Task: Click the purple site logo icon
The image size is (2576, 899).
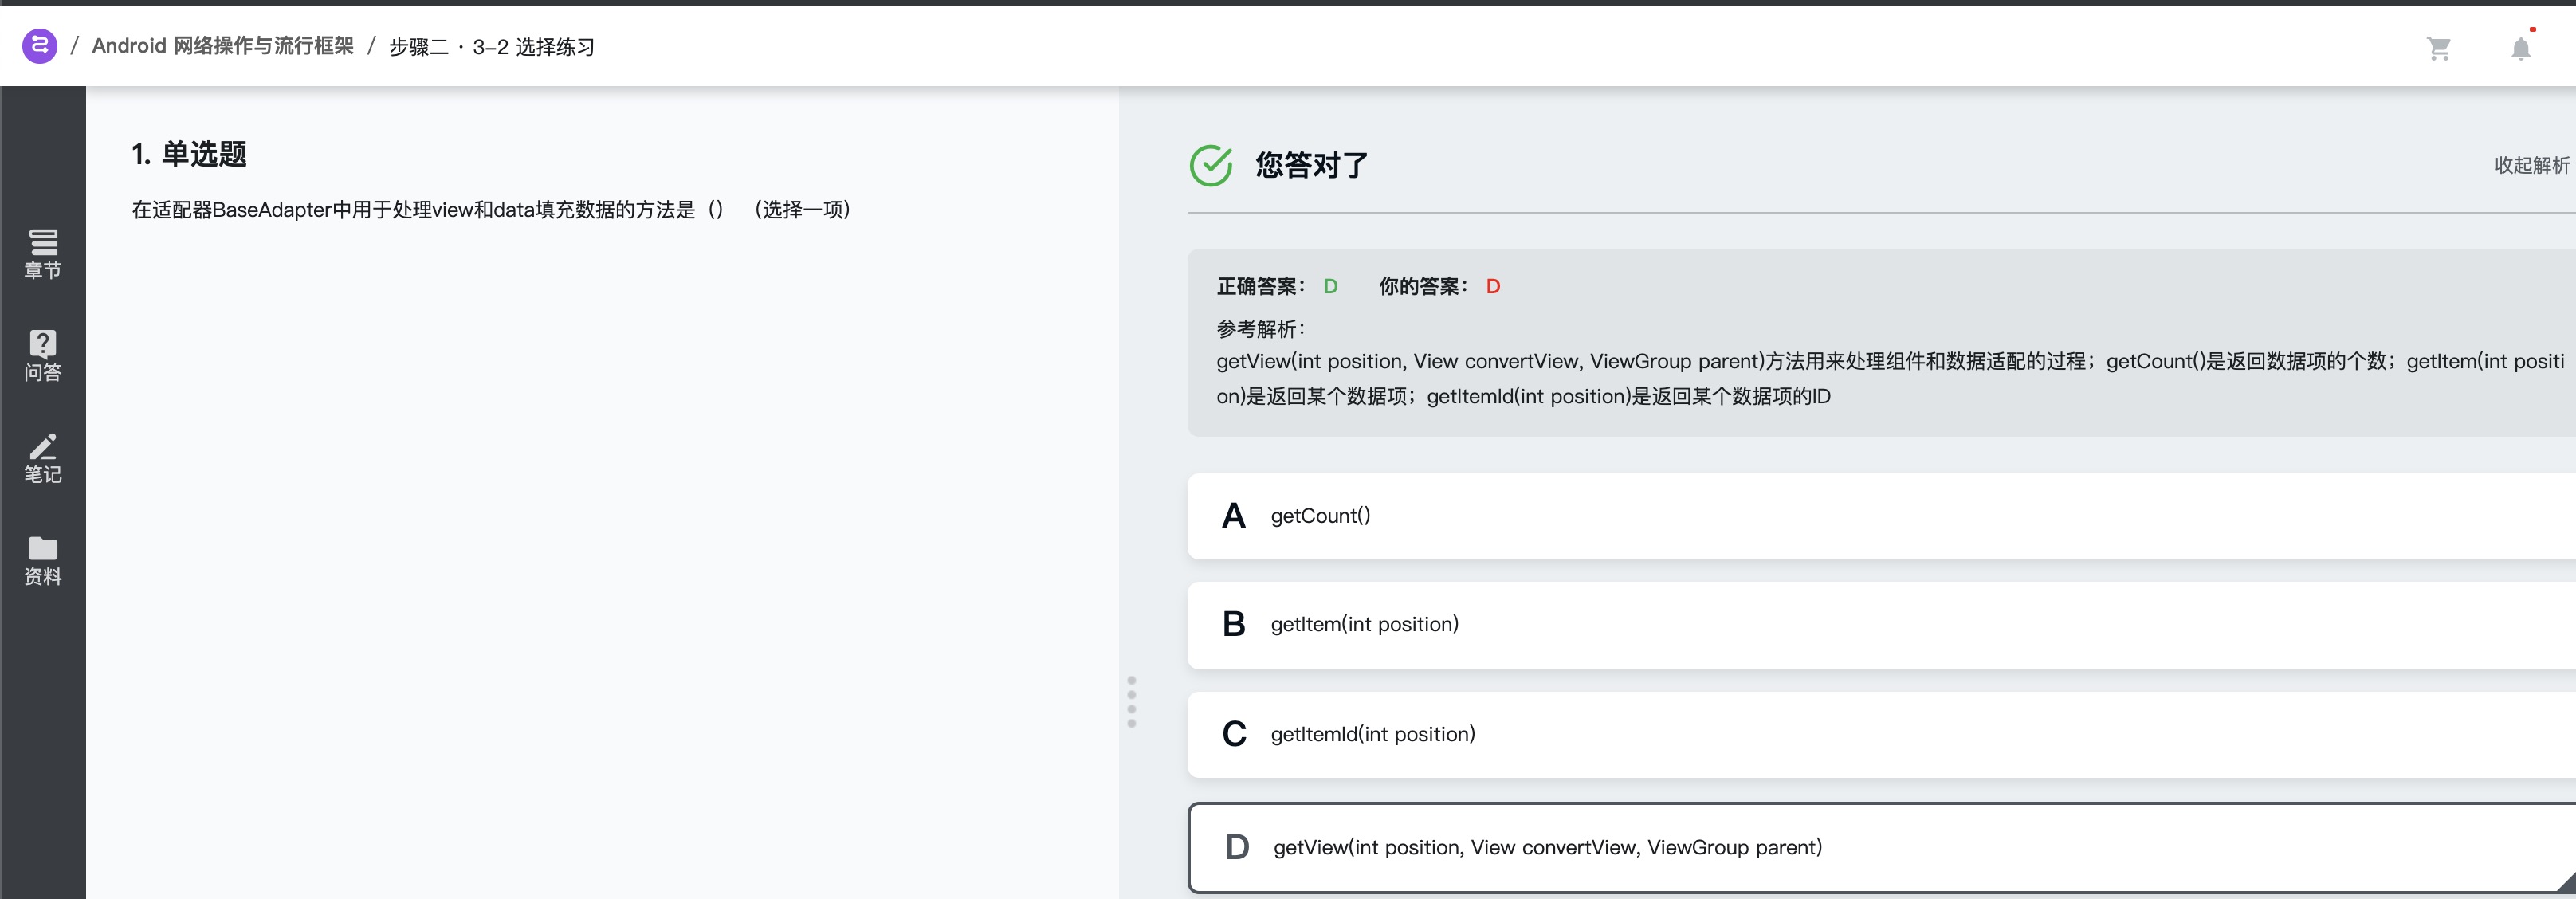Action: coord(39,46)
